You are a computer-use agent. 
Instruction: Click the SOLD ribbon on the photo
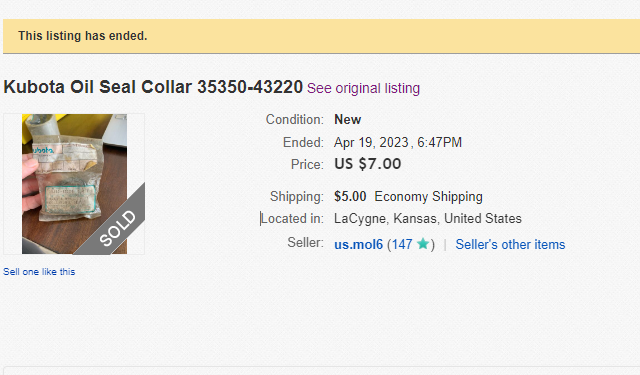coord(117,228)
